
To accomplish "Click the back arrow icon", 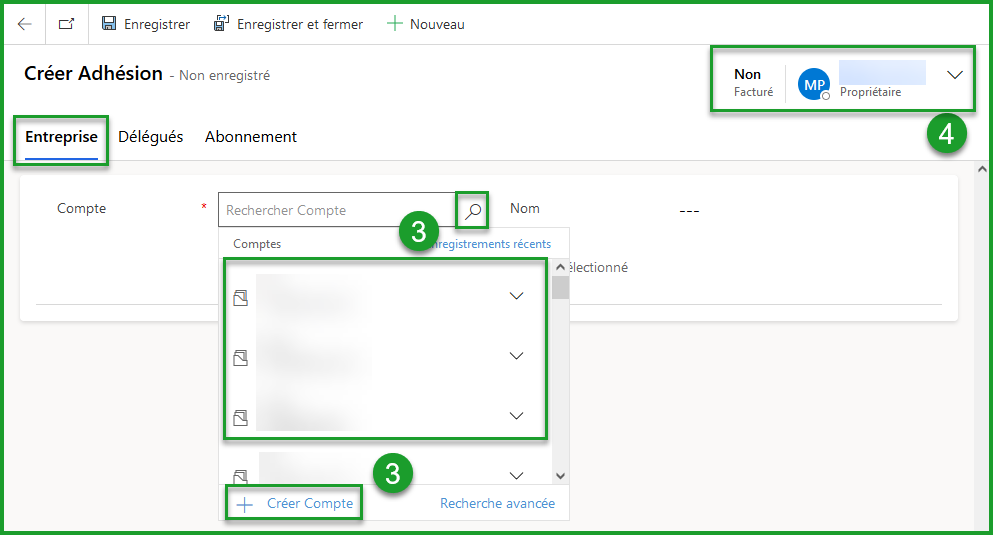I will click(25, 24).
